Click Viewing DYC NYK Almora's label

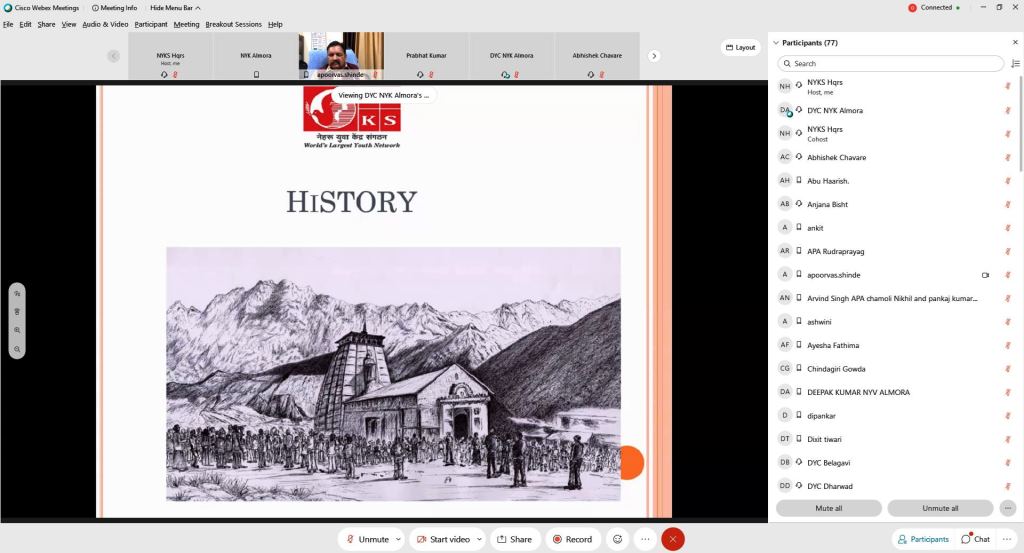tap(383, 95)
